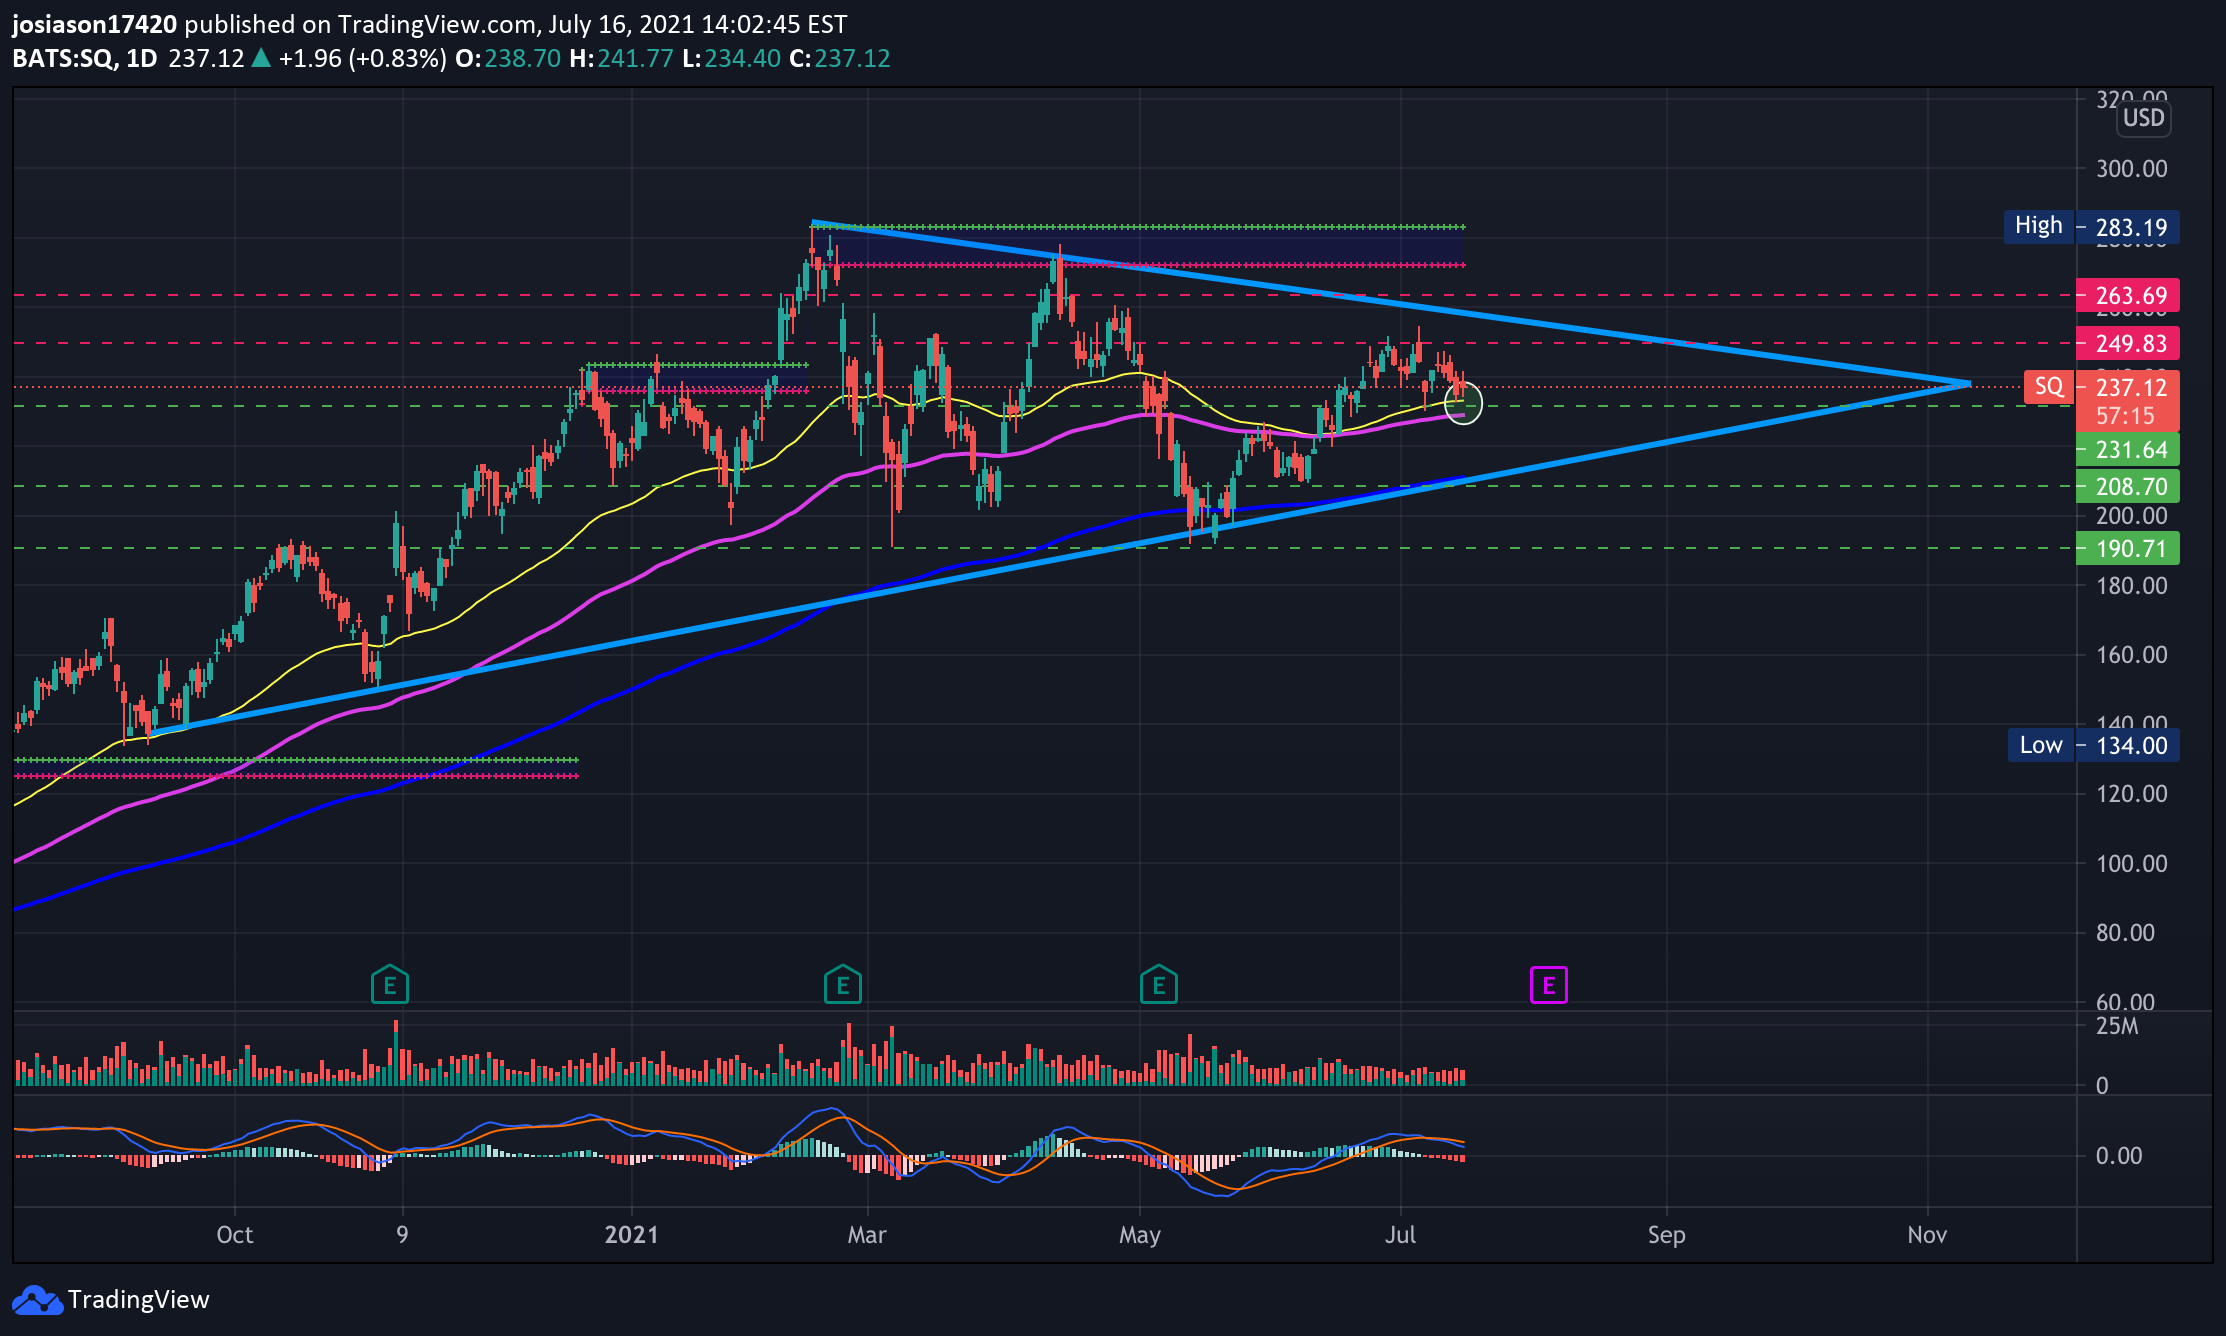The image size is (2226, 1336).
Task: Click the daily low value 234.40
Action: pyautogui.click(x=743, y=58)
